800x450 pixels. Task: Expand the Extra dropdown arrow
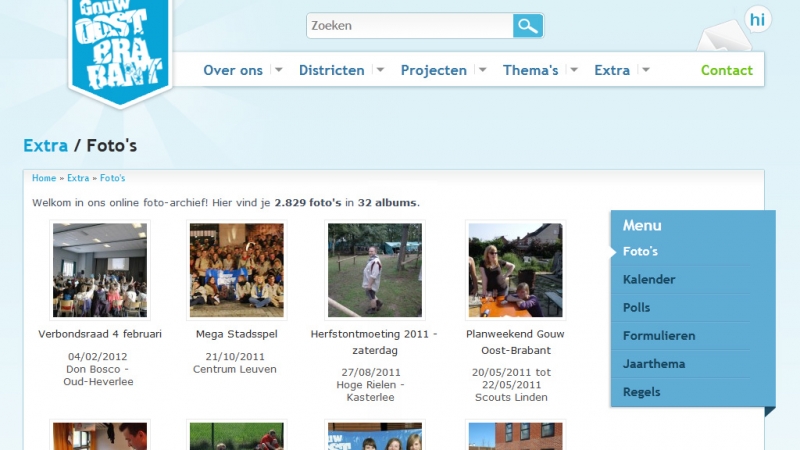(646, 70)
